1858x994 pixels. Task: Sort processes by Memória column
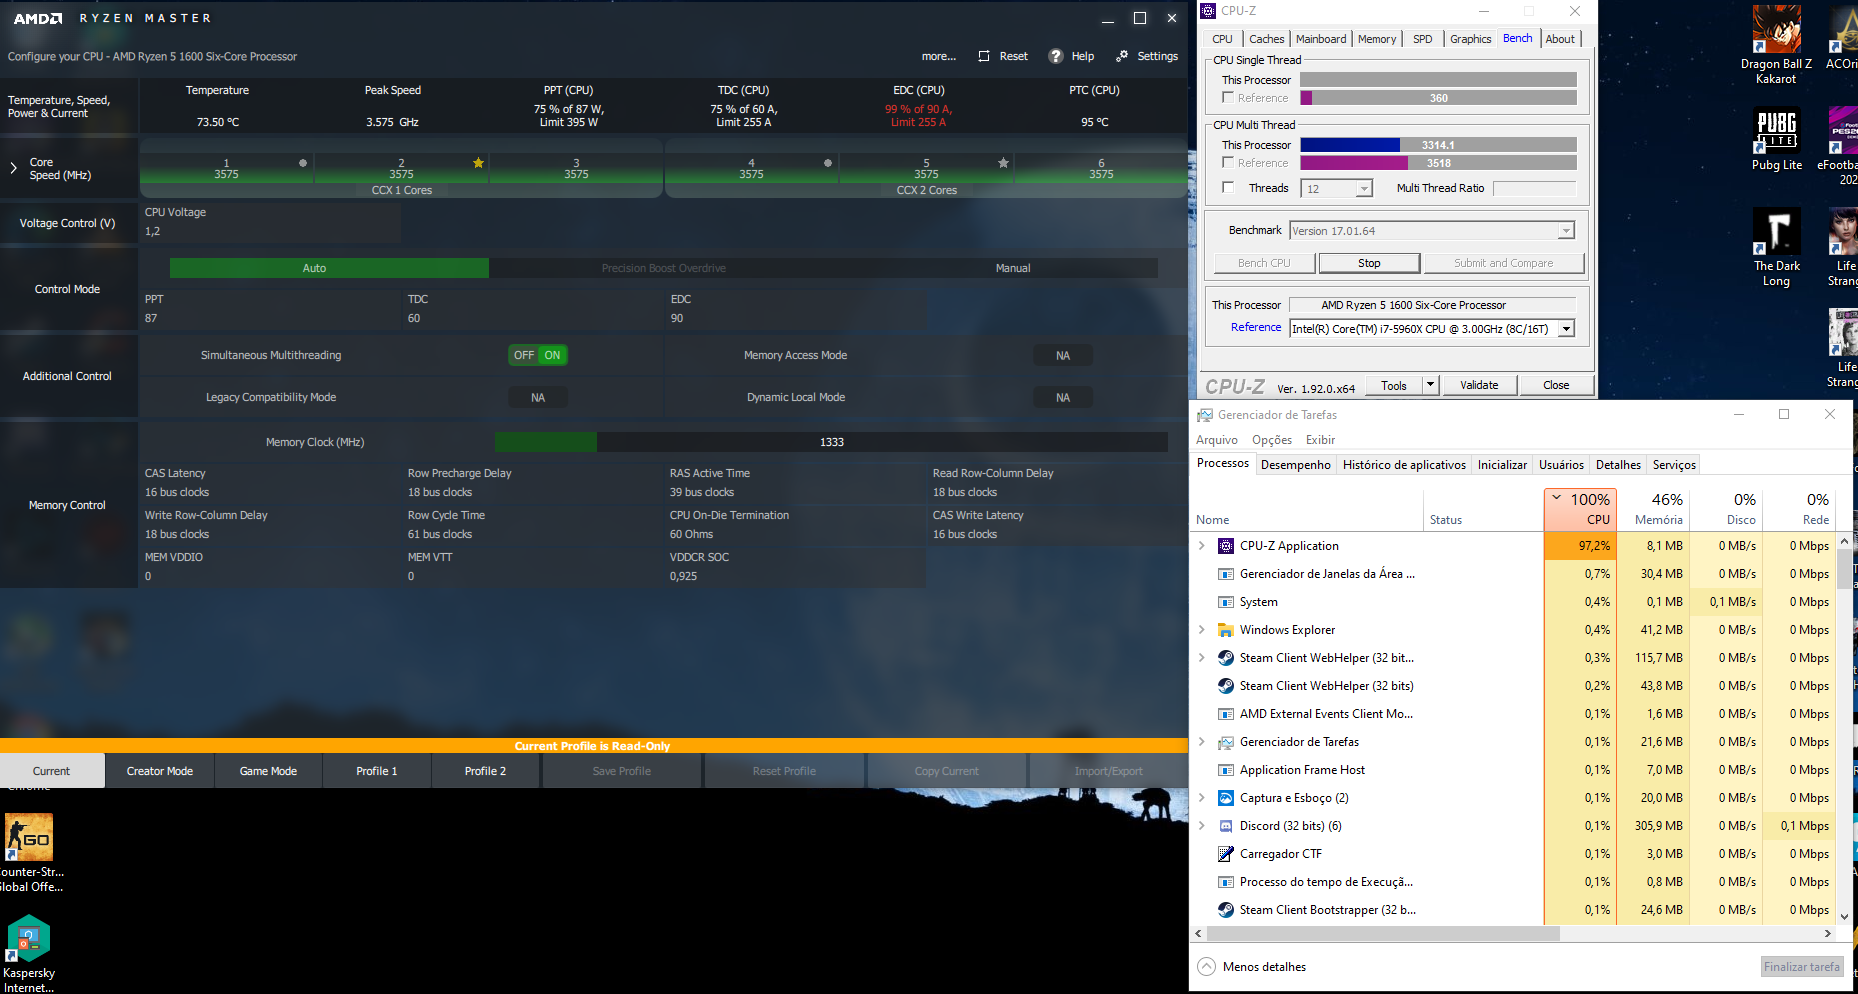1652,508
